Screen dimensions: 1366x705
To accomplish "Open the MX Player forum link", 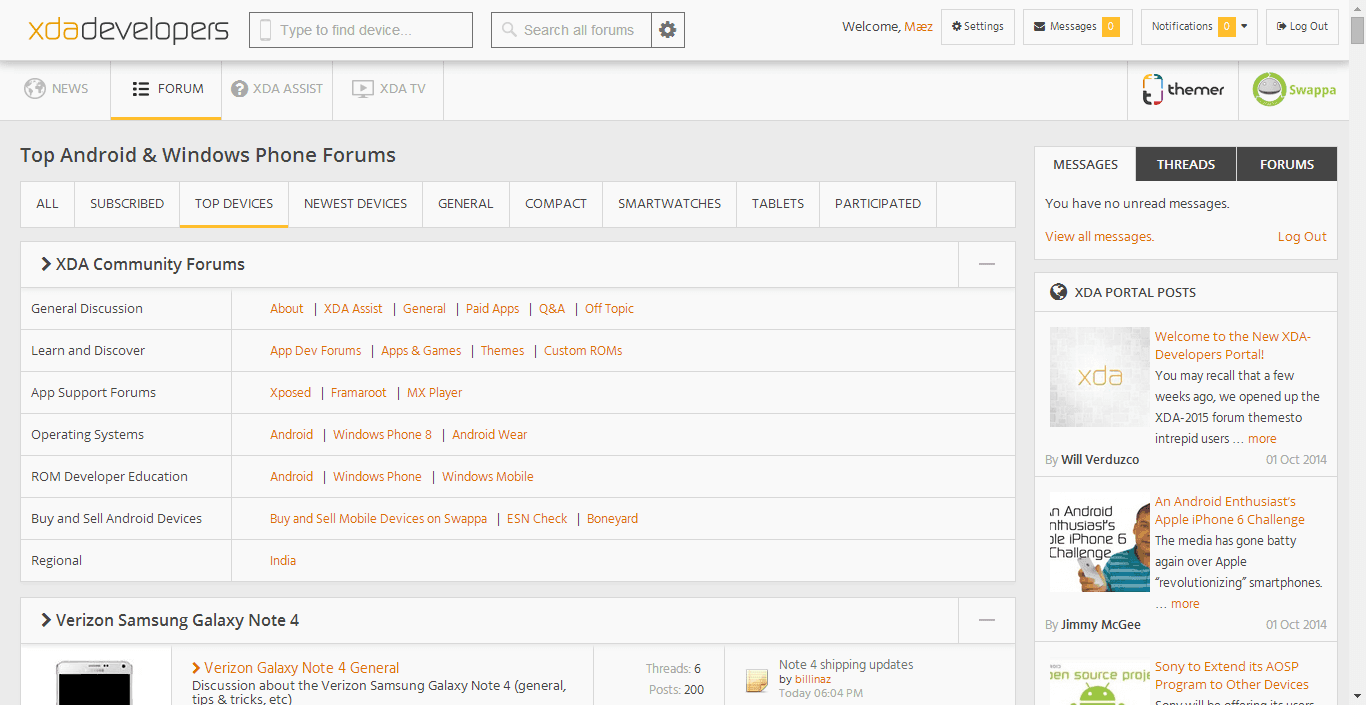I will [x=434, y=393].
